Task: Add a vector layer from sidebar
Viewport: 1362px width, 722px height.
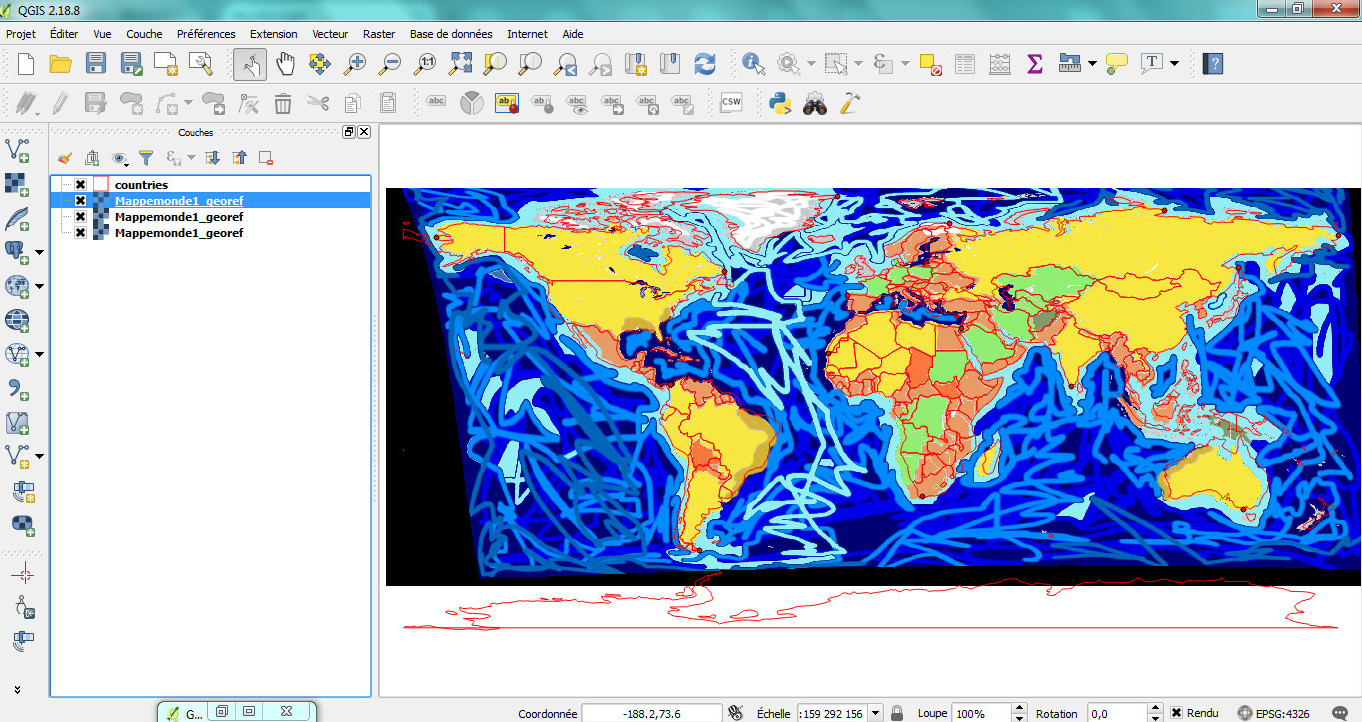Action: point(17,150)
